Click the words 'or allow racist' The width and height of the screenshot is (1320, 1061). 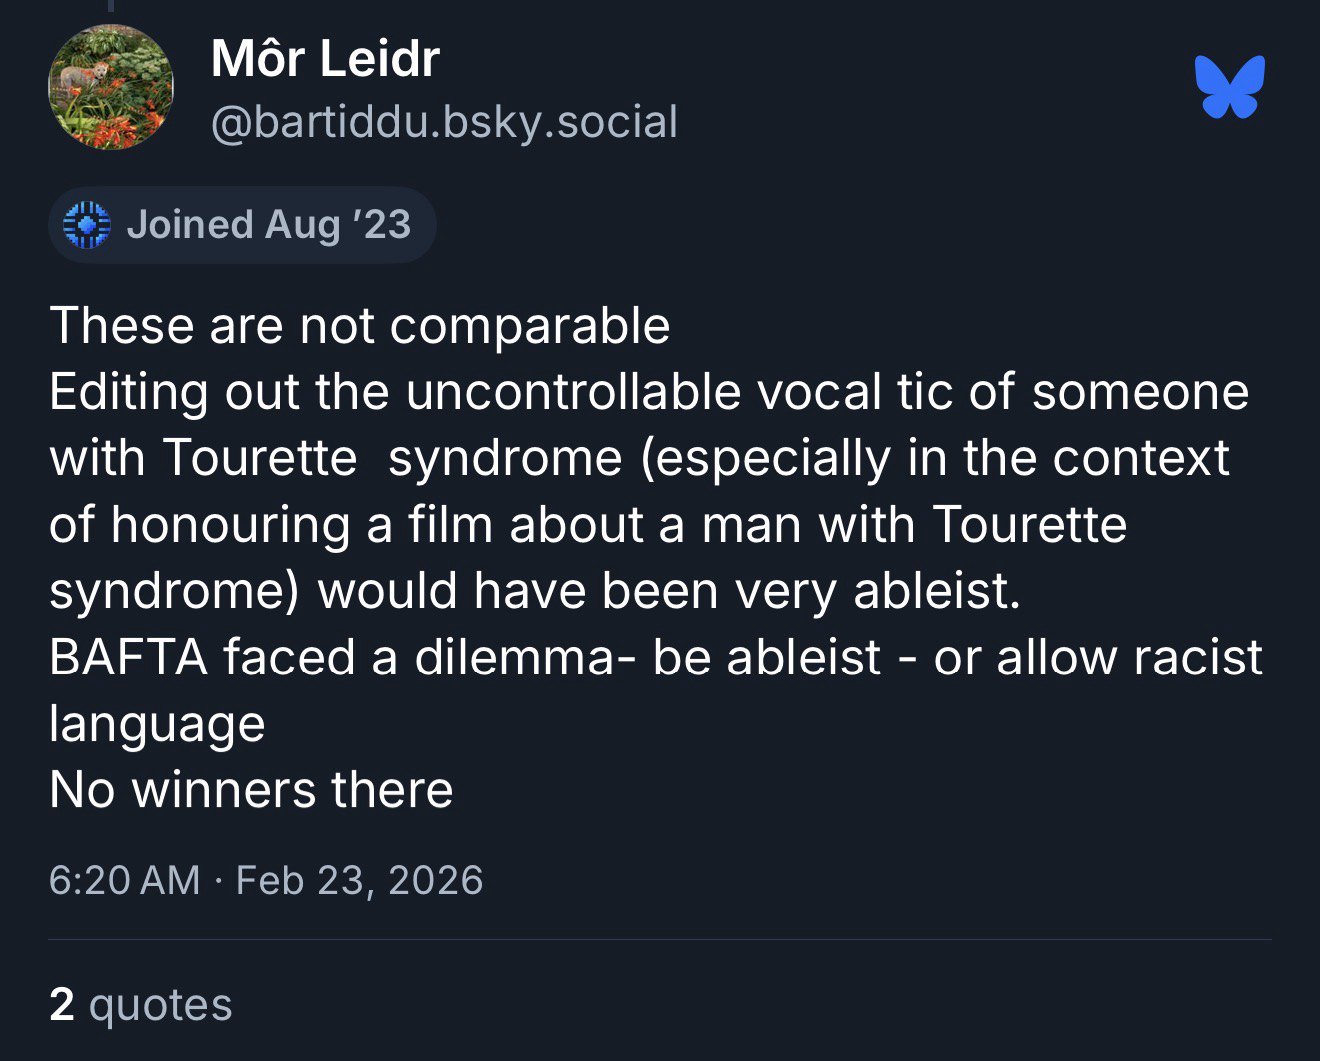1098,657
